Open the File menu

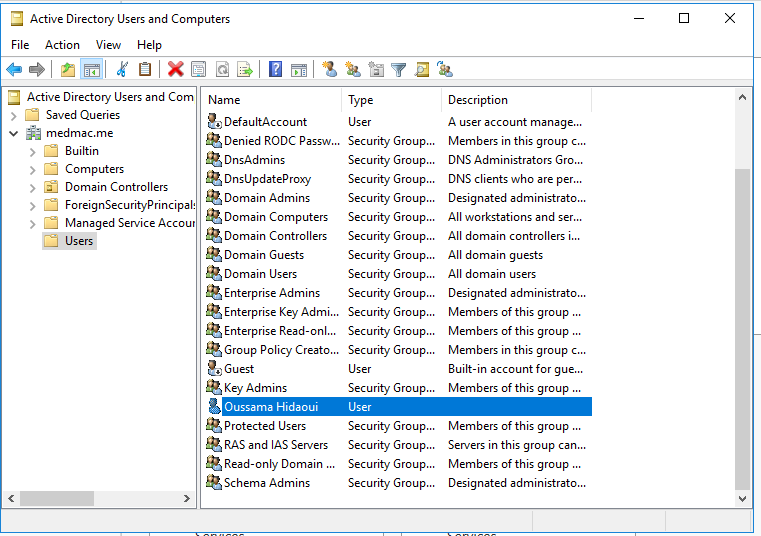pyautogui.click(x=20, y=45)
